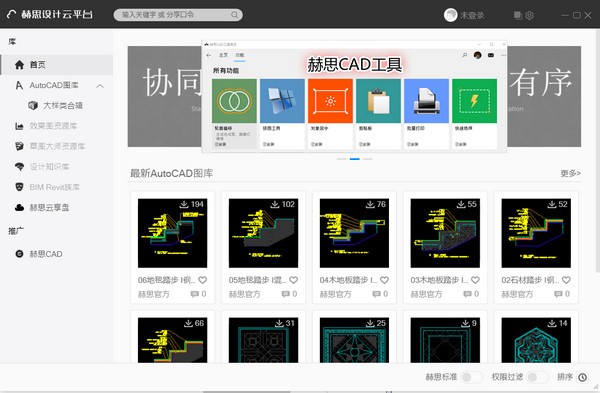
Task: Select the third banner slide indicator
Action: pyautogui.click(x=368, y=159)
